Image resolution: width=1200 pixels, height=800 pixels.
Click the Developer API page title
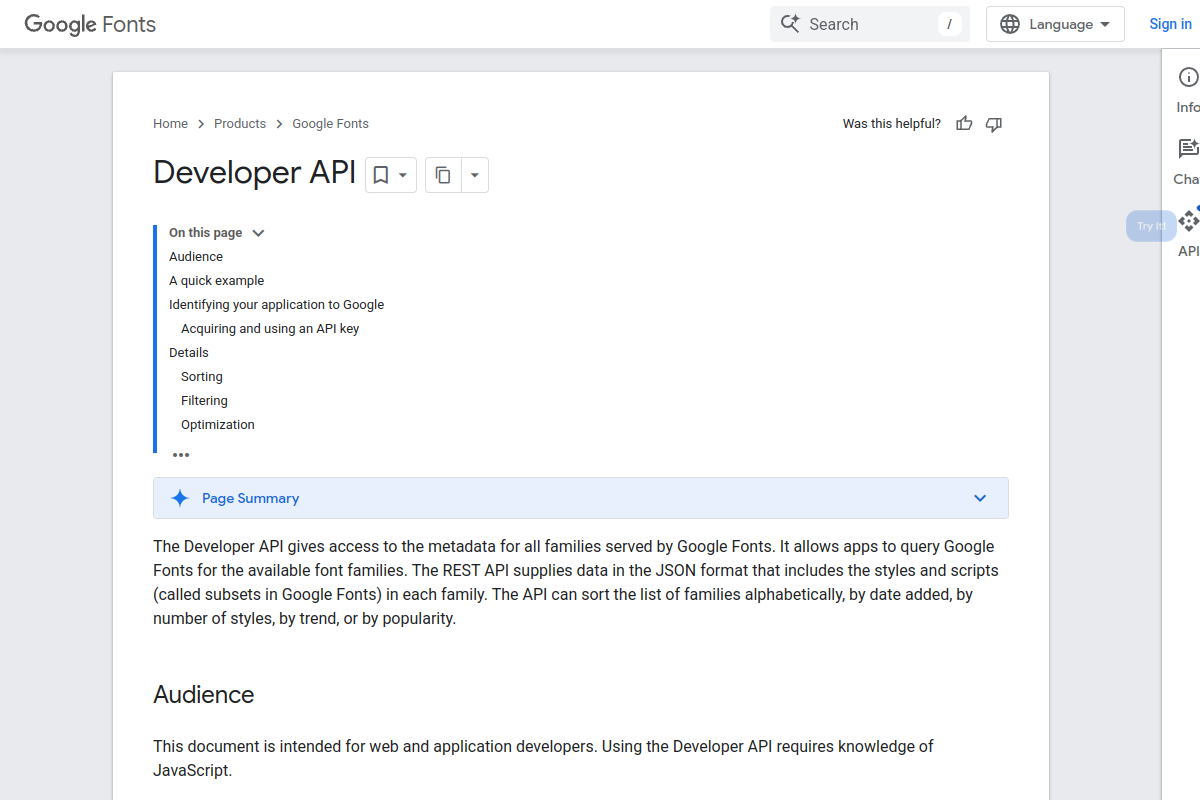point(255,173)
